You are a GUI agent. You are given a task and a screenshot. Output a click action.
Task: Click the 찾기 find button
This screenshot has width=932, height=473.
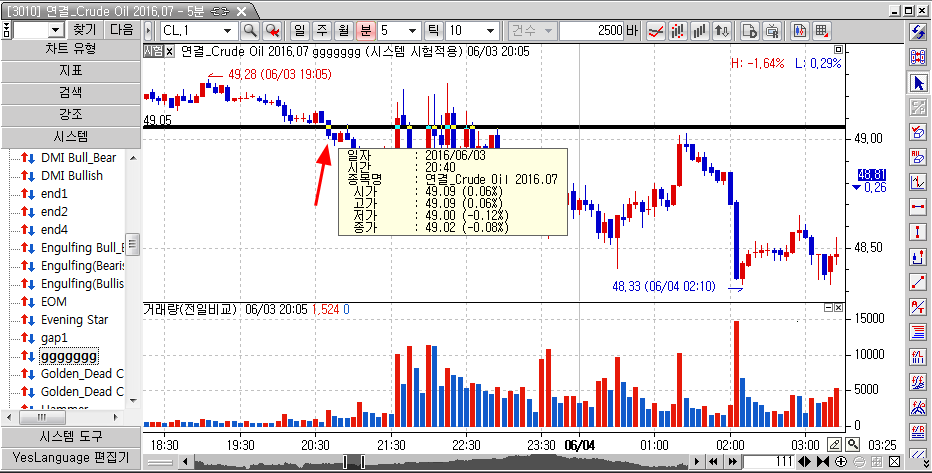pyautogui.click(x=86, y=30)
